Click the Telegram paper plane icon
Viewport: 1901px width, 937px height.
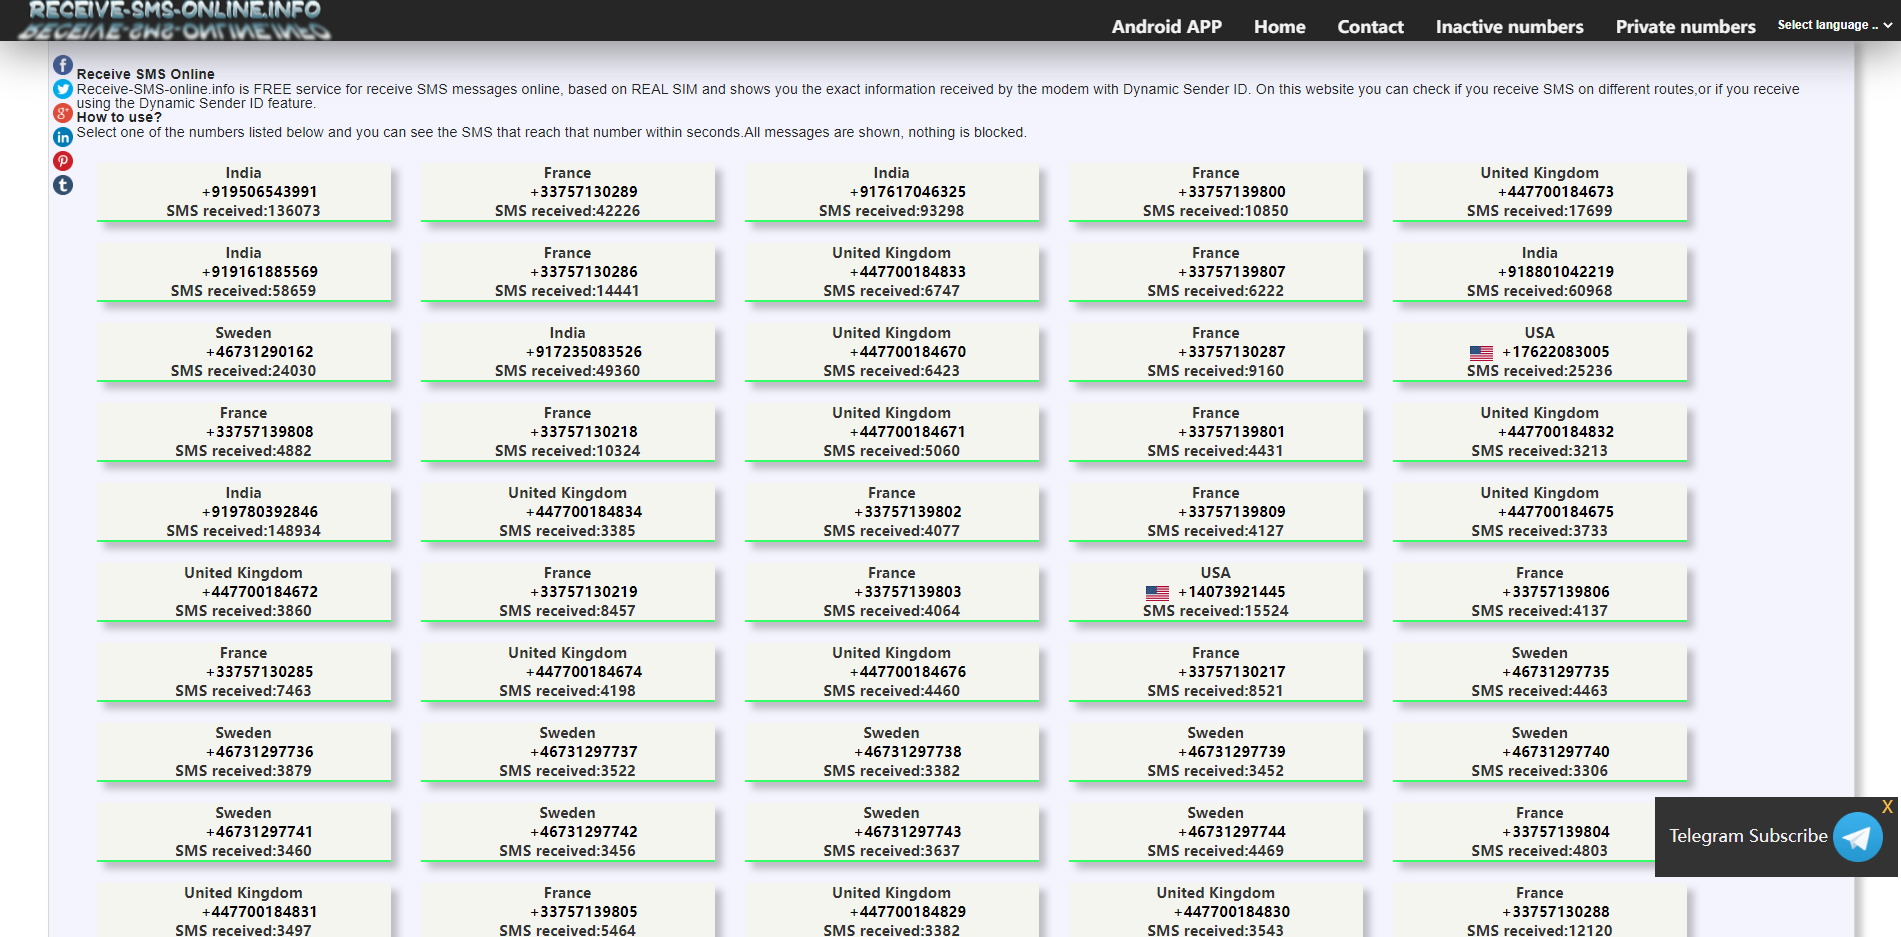1857,837
